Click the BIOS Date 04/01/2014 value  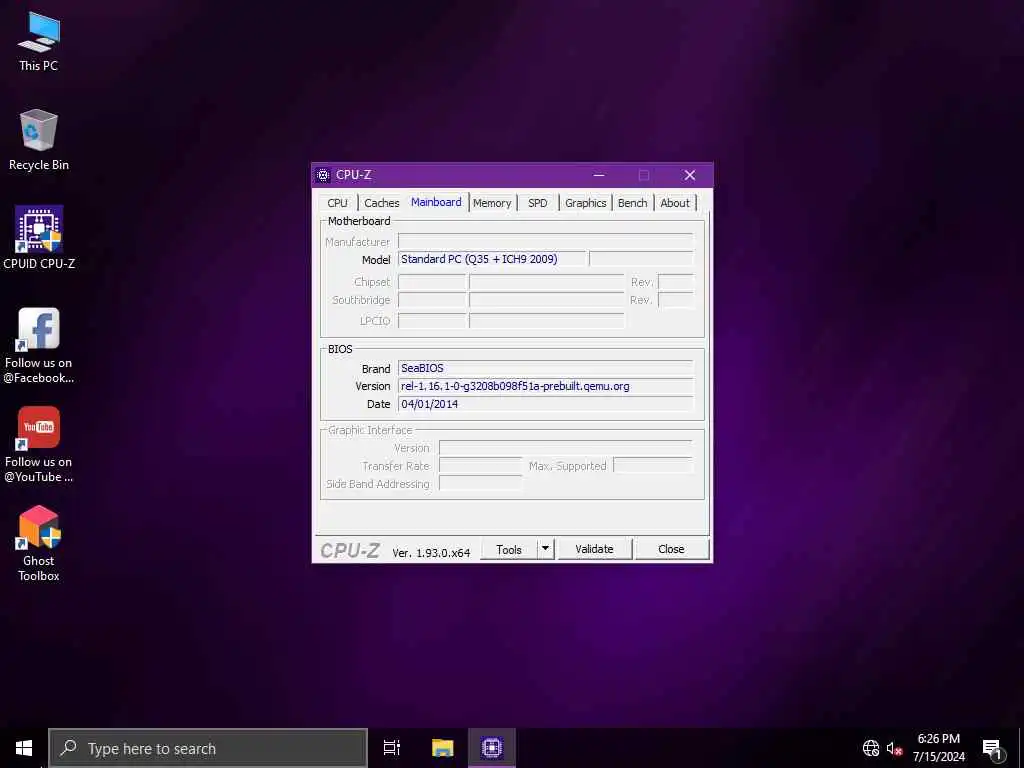(x=545, y=404)
